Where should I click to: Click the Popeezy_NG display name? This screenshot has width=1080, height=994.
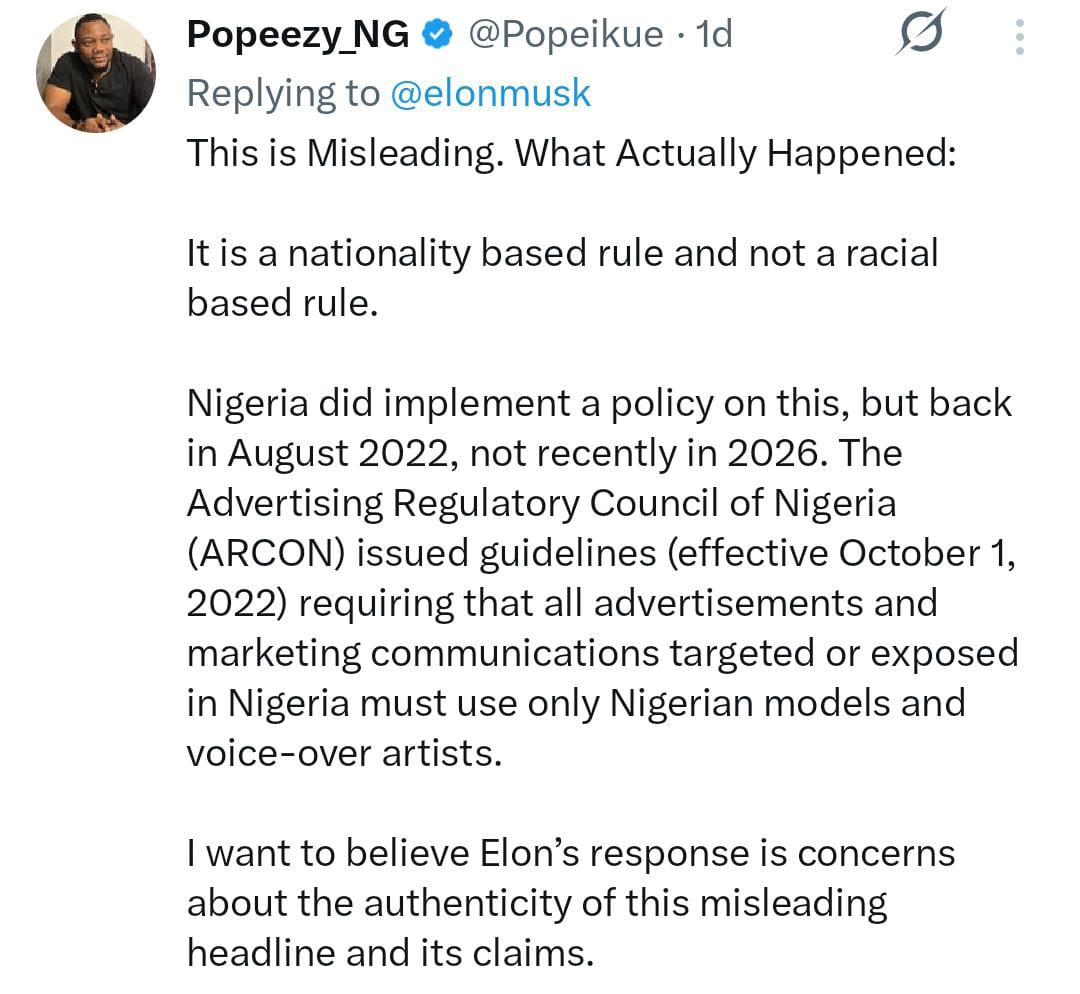click(x=298, y=36)
